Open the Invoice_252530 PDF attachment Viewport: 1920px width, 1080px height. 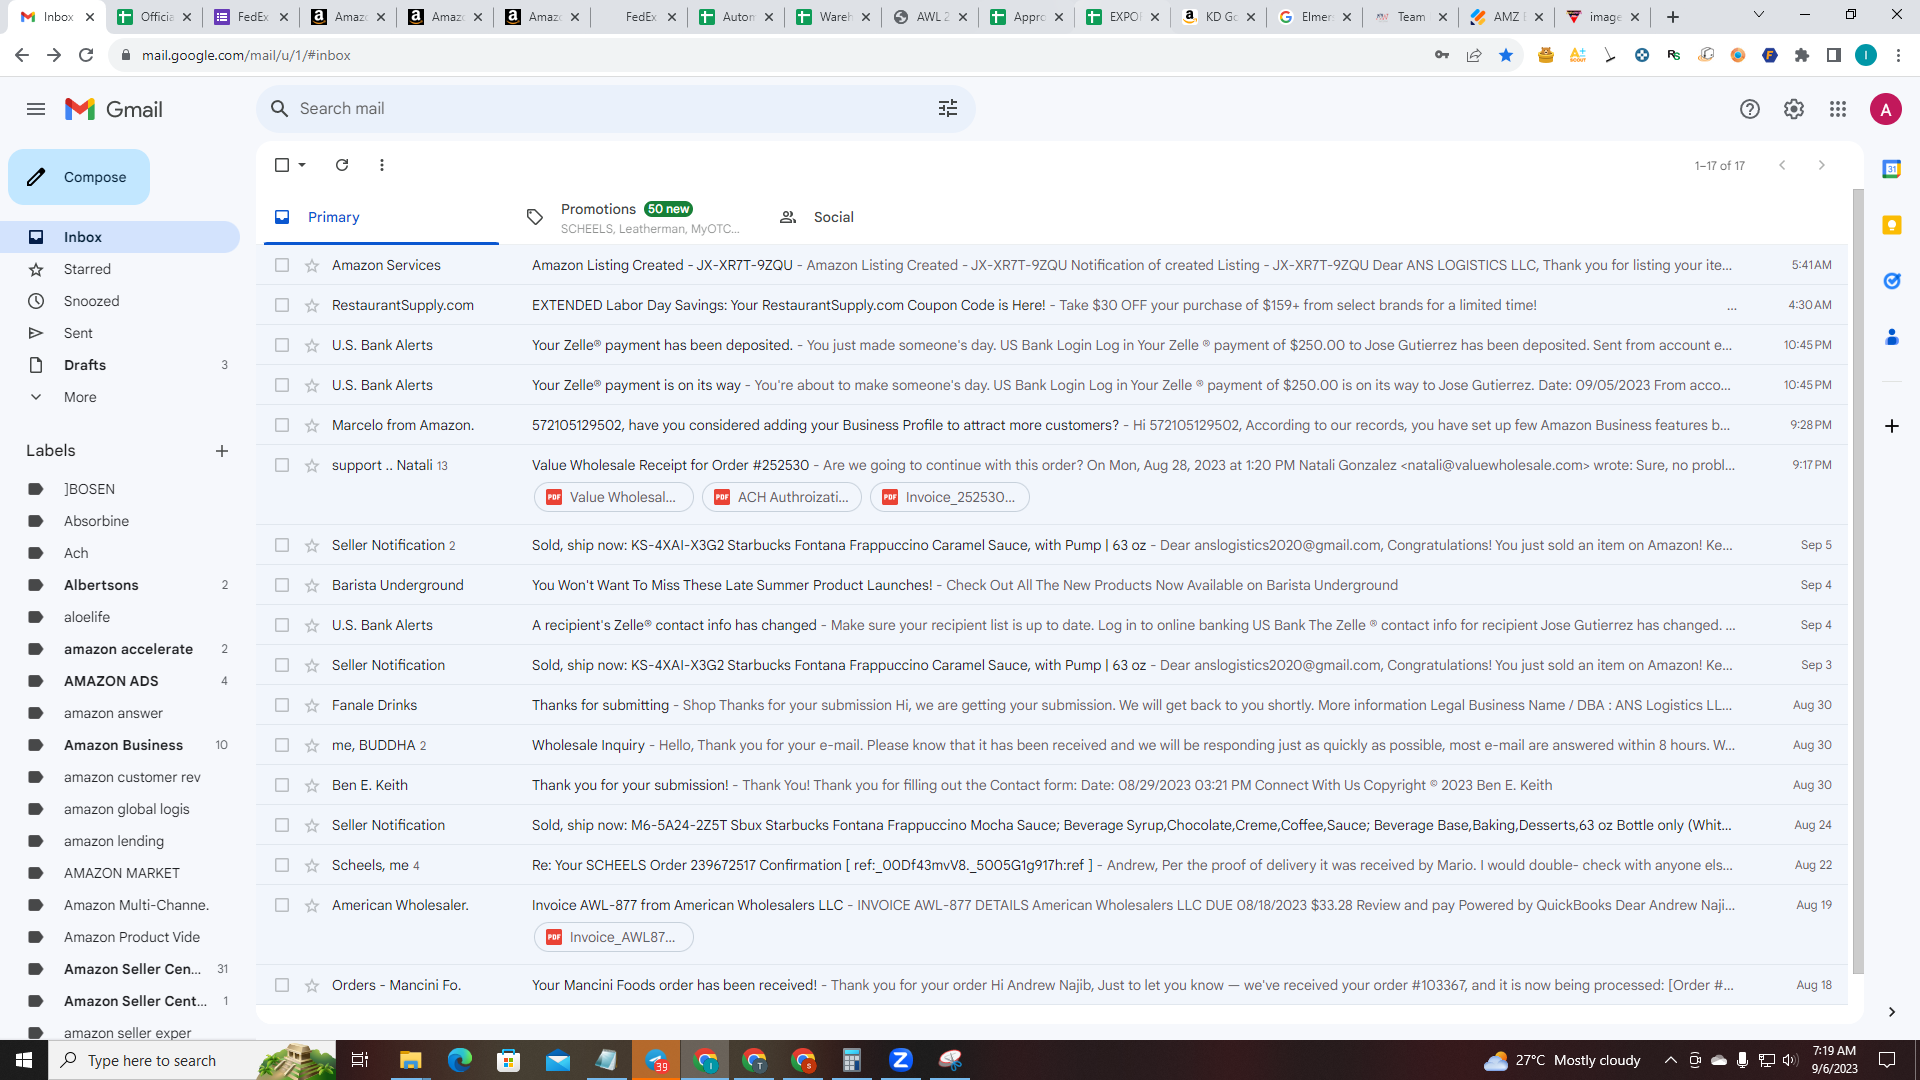click(x=949, y=497)
